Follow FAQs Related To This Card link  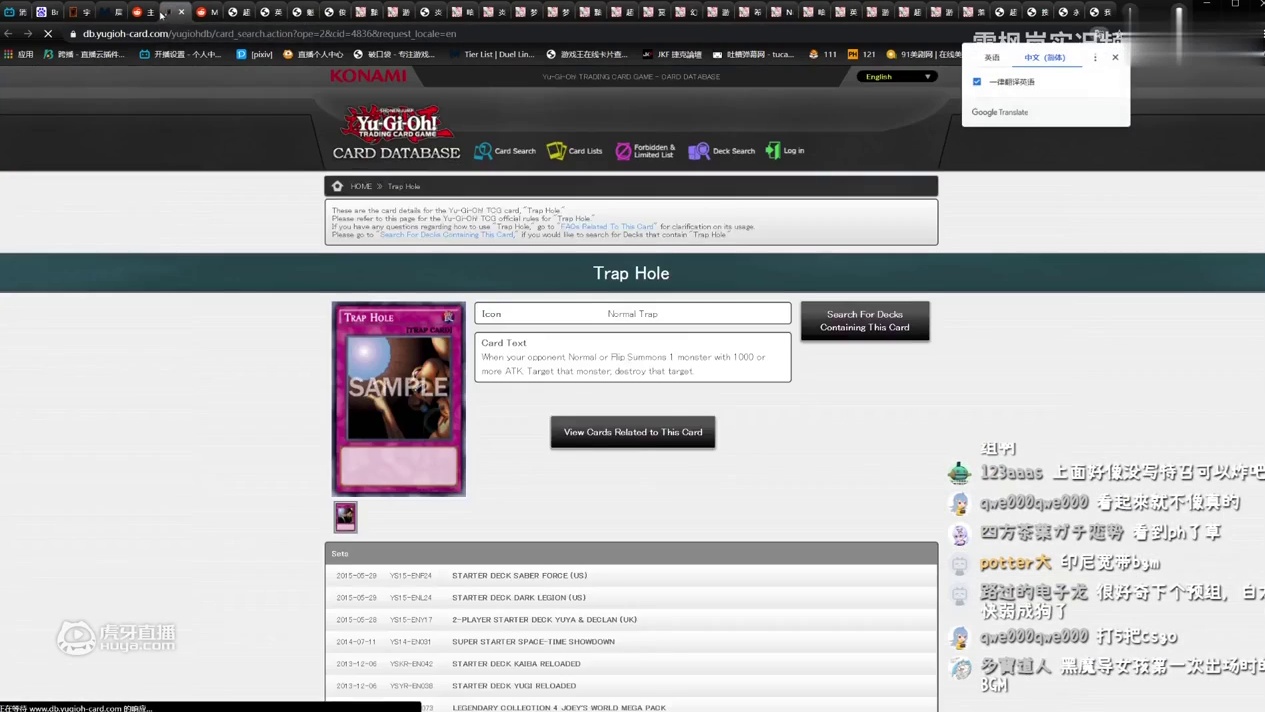607,227
